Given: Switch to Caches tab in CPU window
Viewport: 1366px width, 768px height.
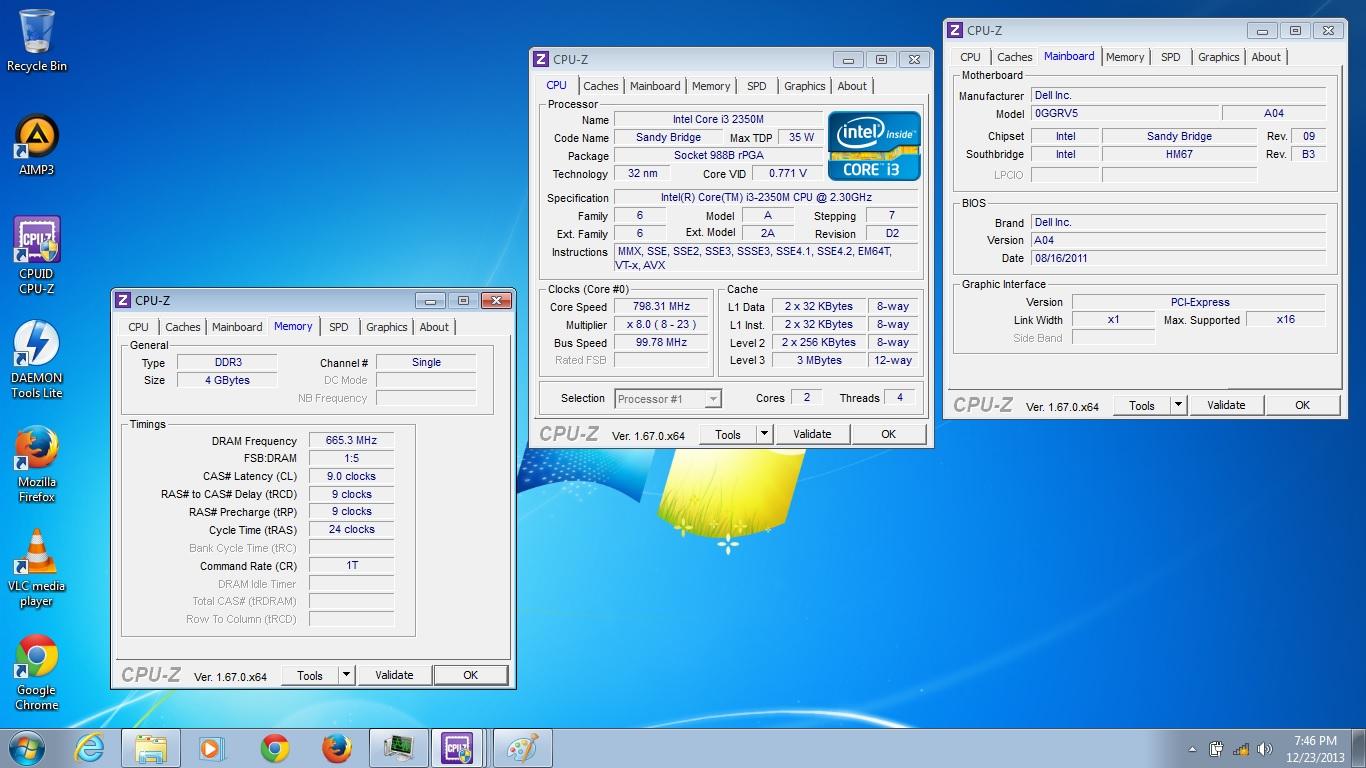Looking at the screenshot, I should (x=600, y=86).
